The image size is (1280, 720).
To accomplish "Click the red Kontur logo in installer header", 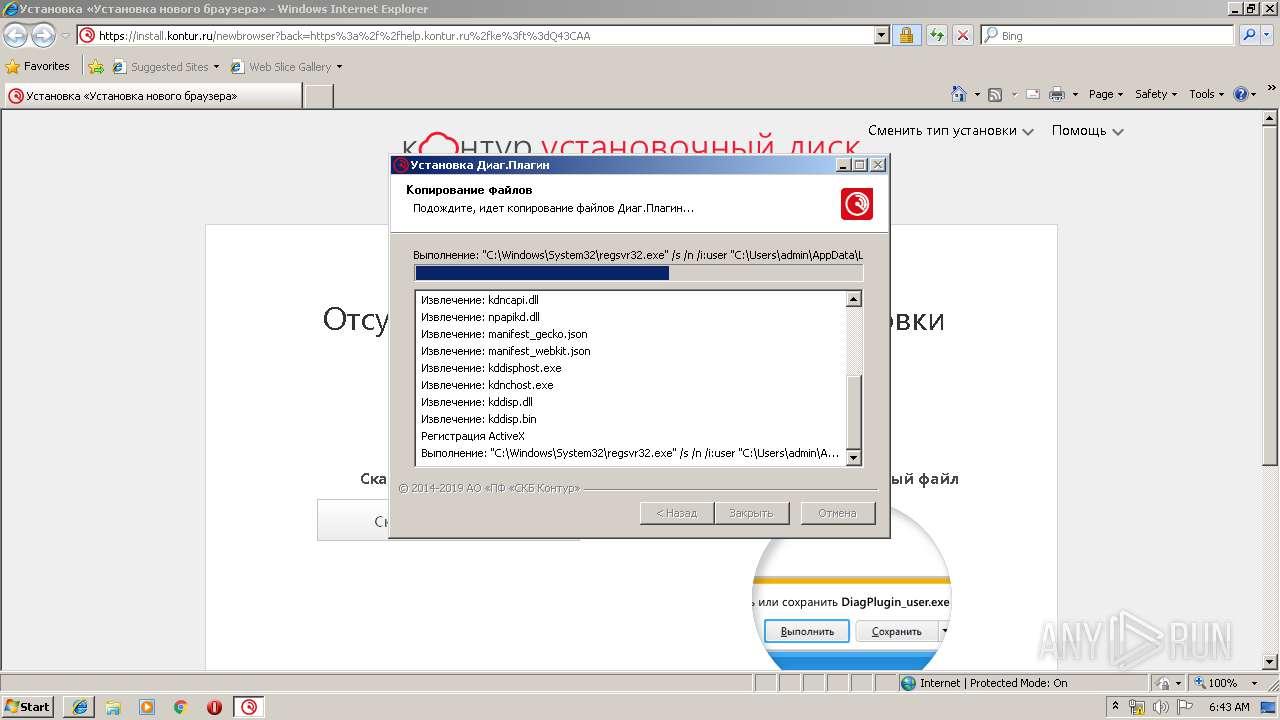I will coord(857,203).
